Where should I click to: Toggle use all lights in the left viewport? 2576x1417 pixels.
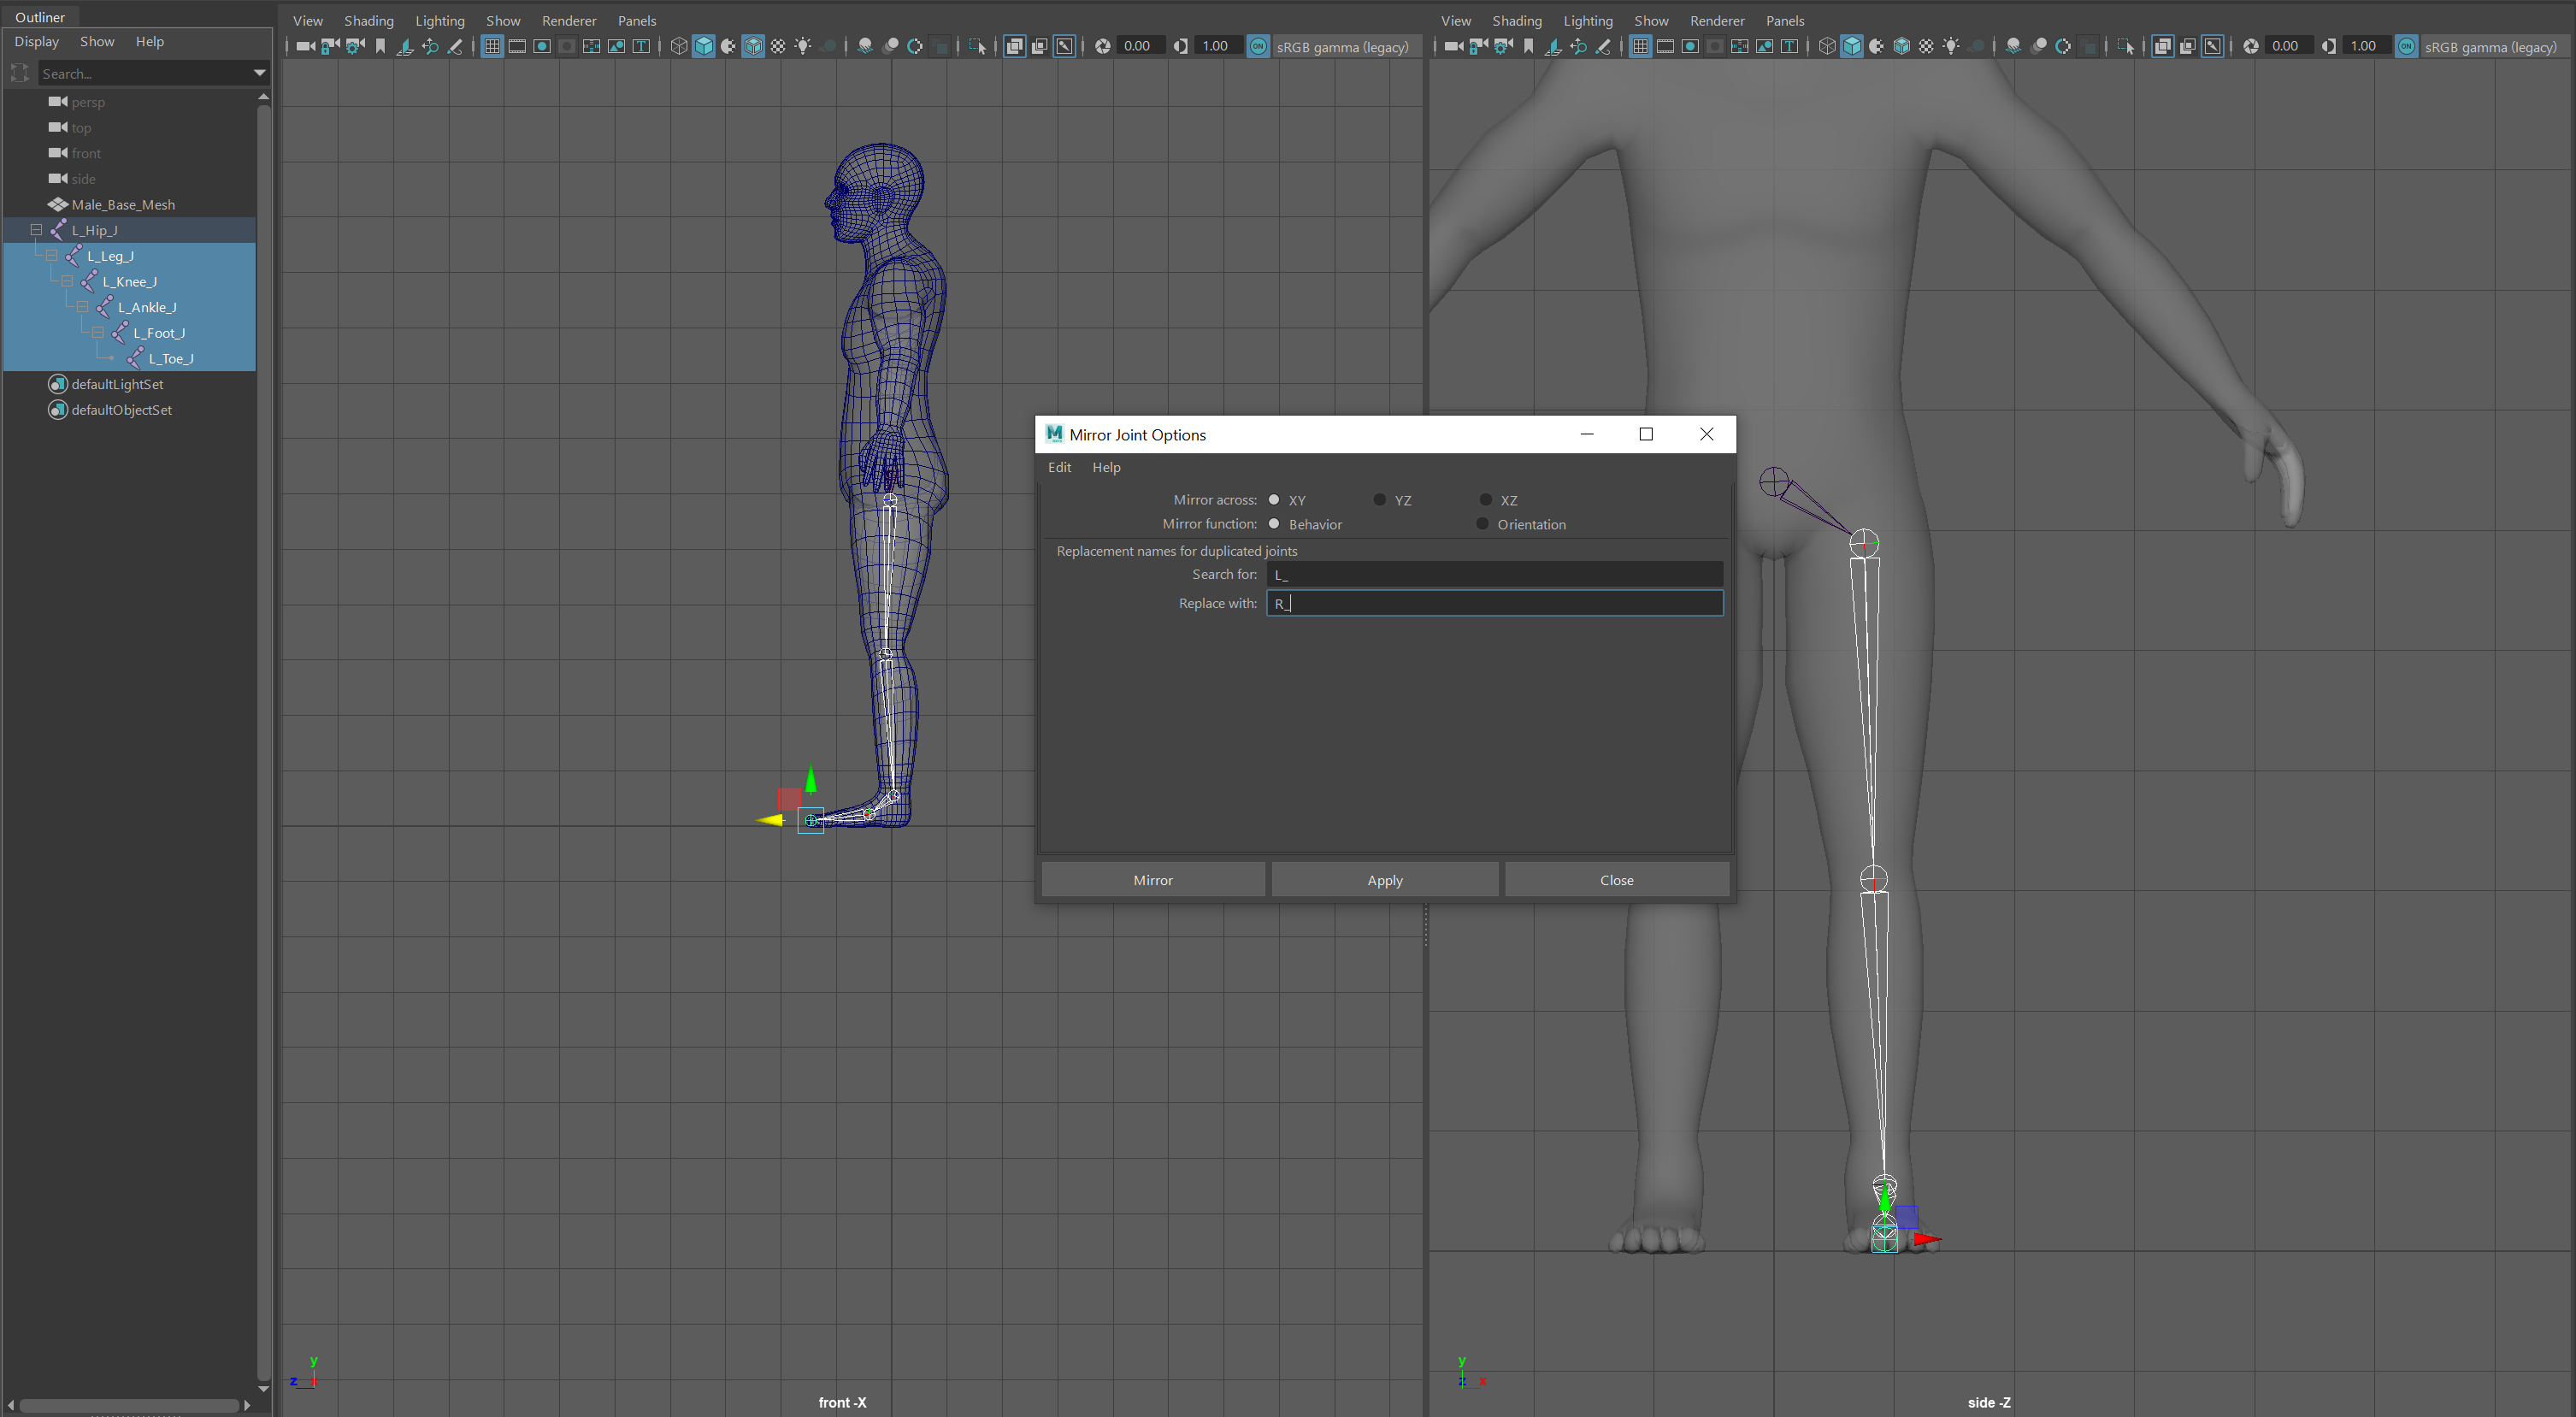pos(803,46)
